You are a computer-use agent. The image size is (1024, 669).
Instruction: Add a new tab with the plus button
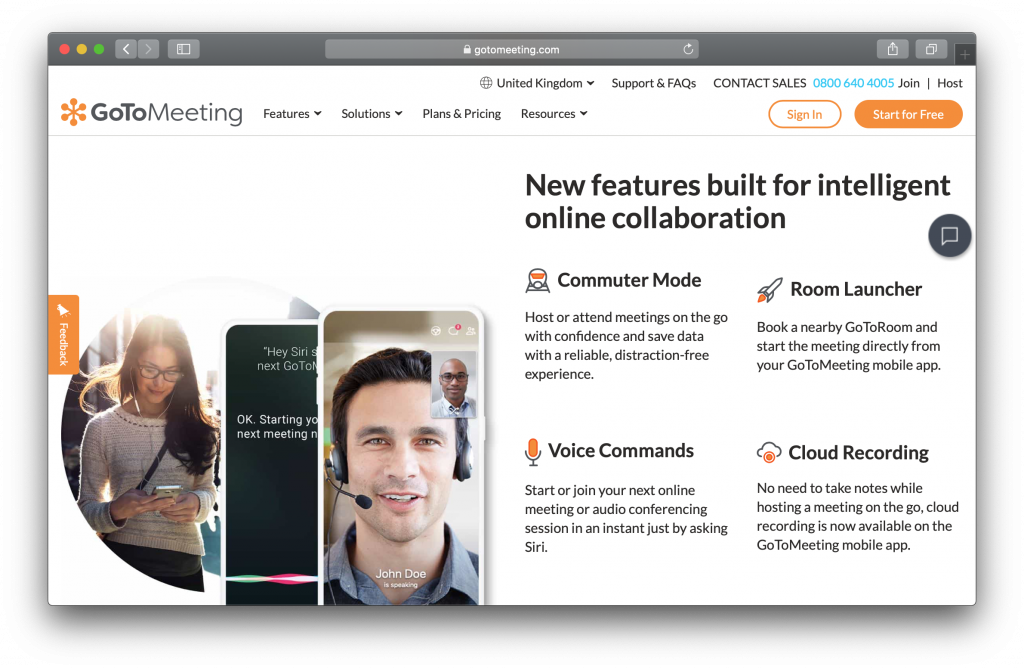pos(965,55)
